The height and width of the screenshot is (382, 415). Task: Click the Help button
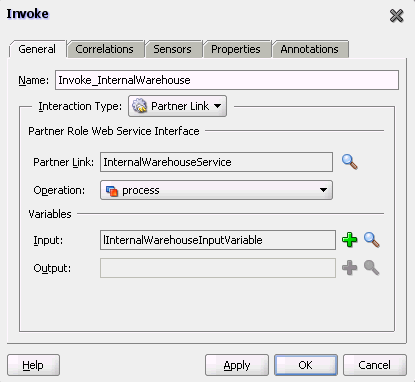coord(33,365)
